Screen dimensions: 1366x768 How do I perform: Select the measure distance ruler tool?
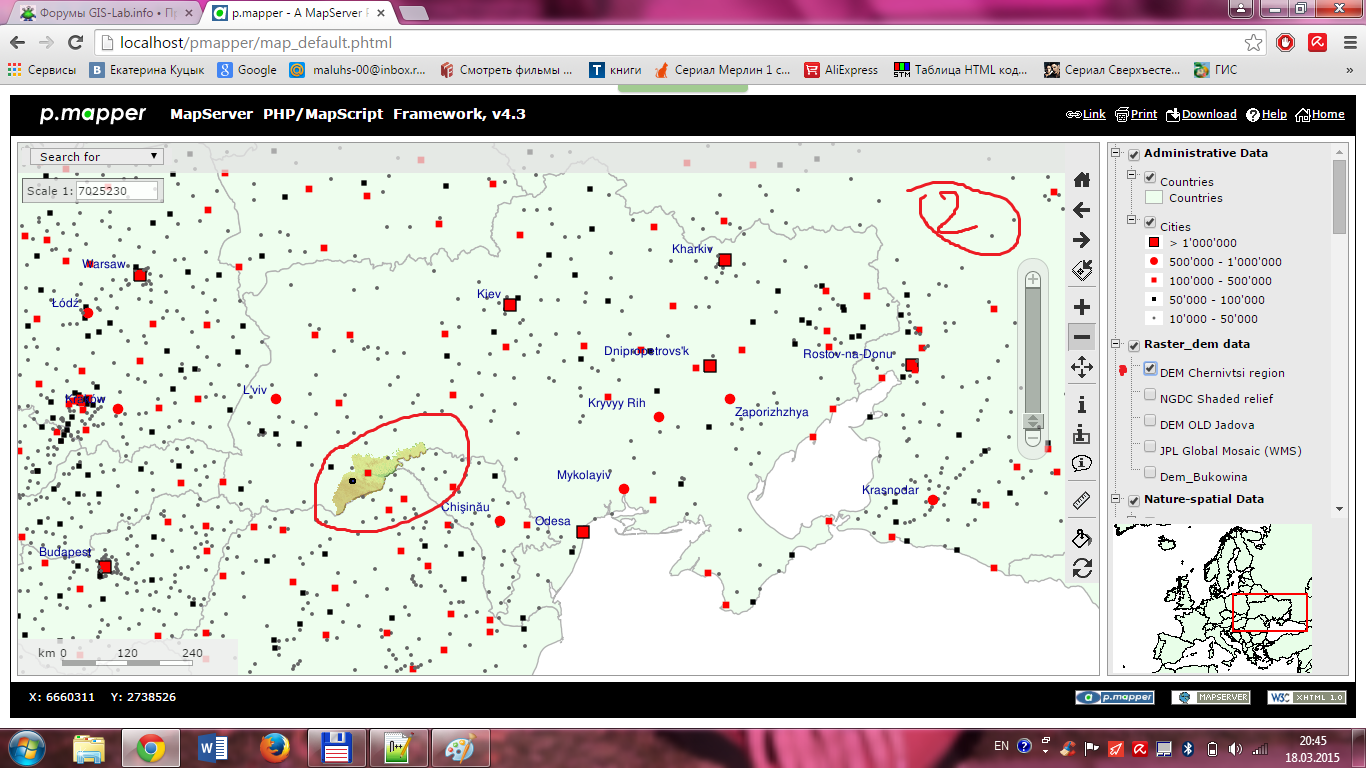[1081, 501]
